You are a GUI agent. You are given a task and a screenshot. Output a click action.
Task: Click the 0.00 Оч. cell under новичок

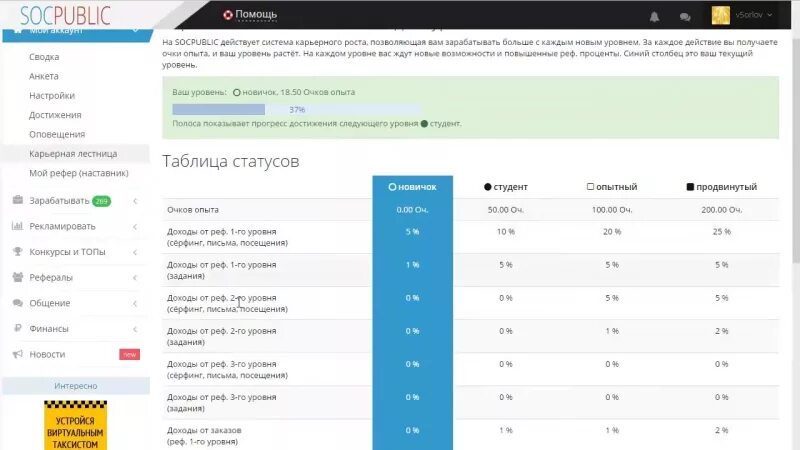click(412, 210)
